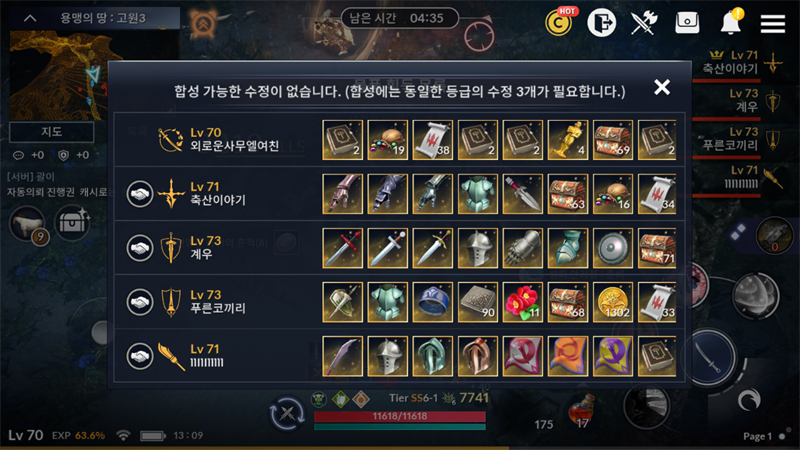Open the notification bell icon
The image size is (800, 450).
point(731,22)
